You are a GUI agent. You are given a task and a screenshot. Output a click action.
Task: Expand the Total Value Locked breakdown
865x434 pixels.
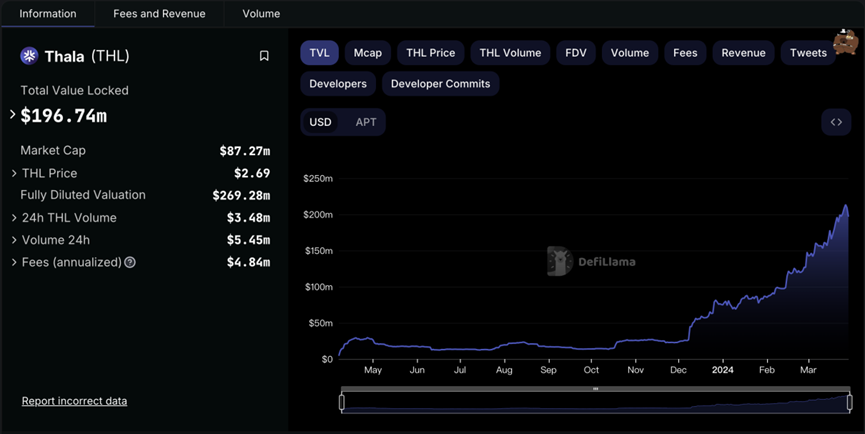click(13, 115)
